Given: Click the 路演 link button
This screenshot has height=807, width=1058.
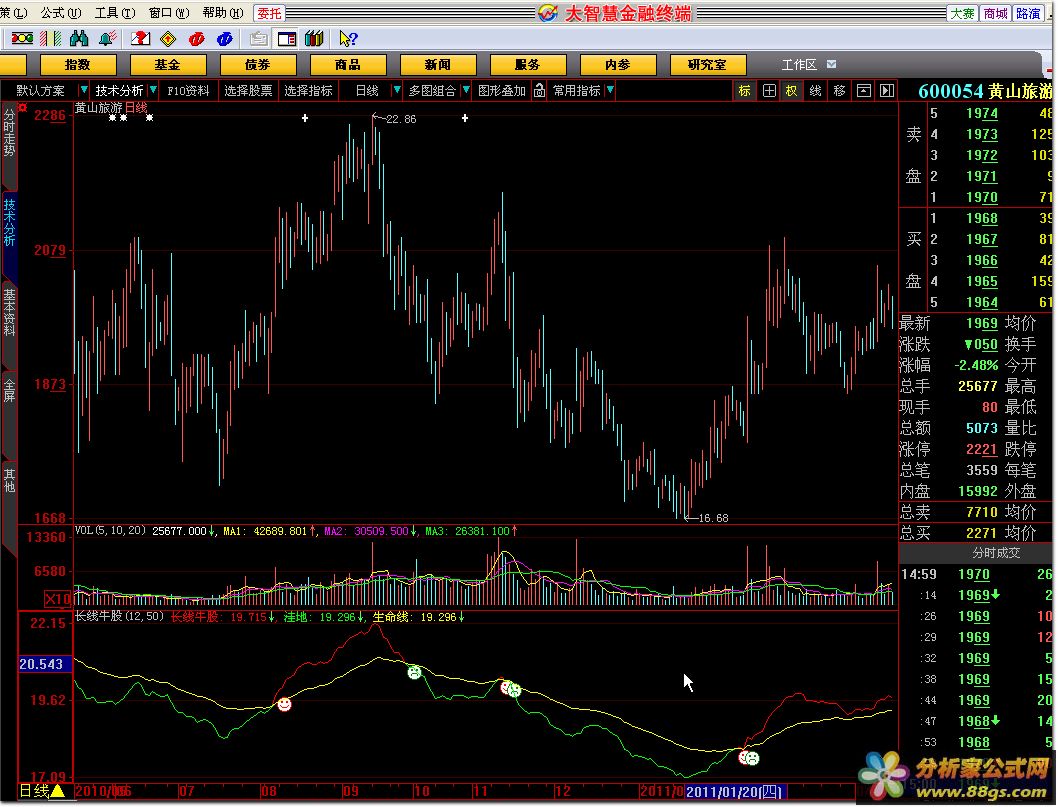Looking at the screenshot, I should [x=1028, y=13].
